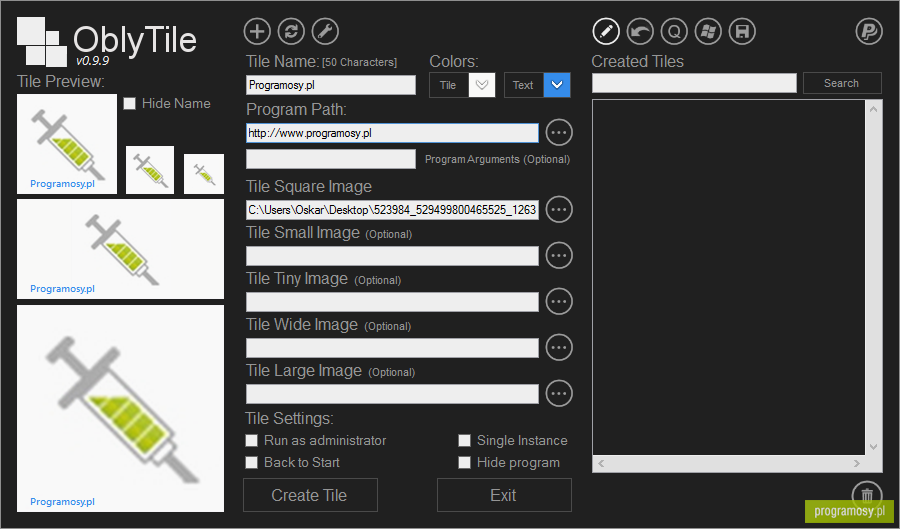Click the Tile Large Image path field

(392, 394)
